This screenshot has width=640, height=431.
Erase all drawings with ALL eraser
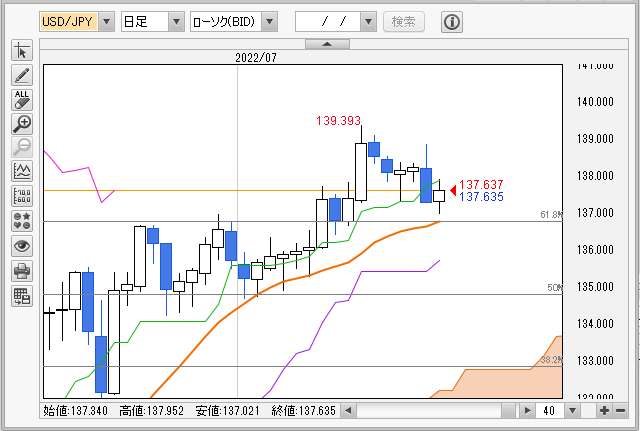point(22,100)
